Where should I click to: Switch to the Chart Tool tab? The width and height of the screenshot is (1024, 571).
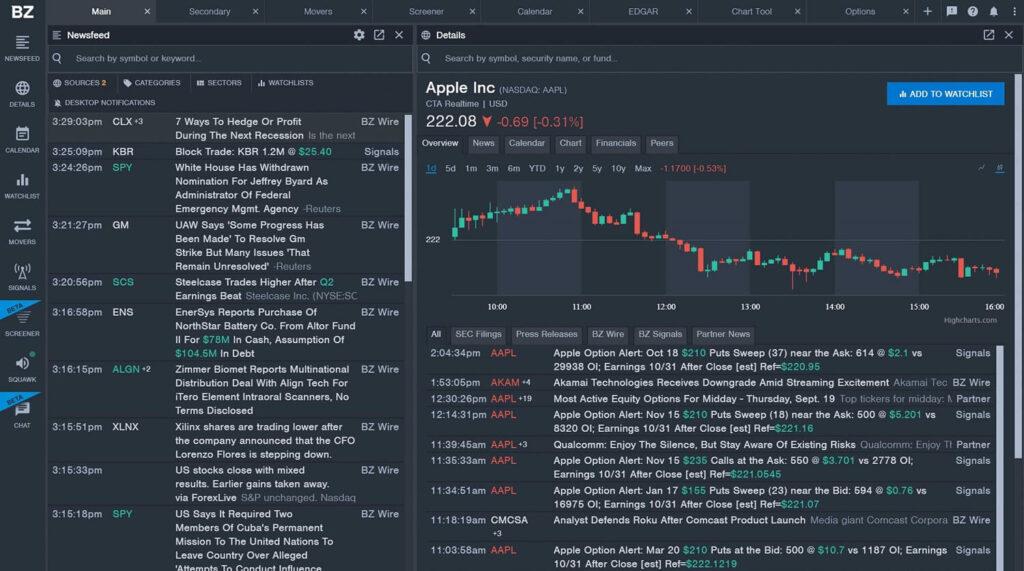tap(751, 12)
